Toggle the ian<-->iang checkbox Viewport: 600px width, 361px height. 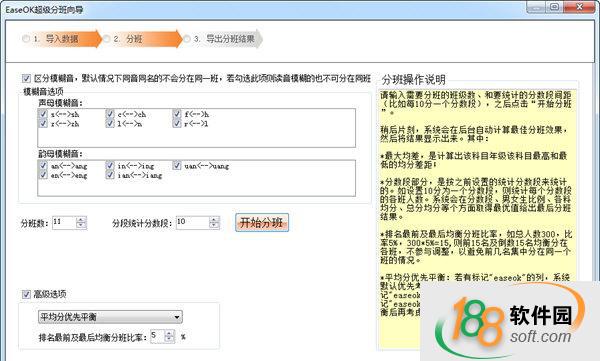[x=110, y=175]
